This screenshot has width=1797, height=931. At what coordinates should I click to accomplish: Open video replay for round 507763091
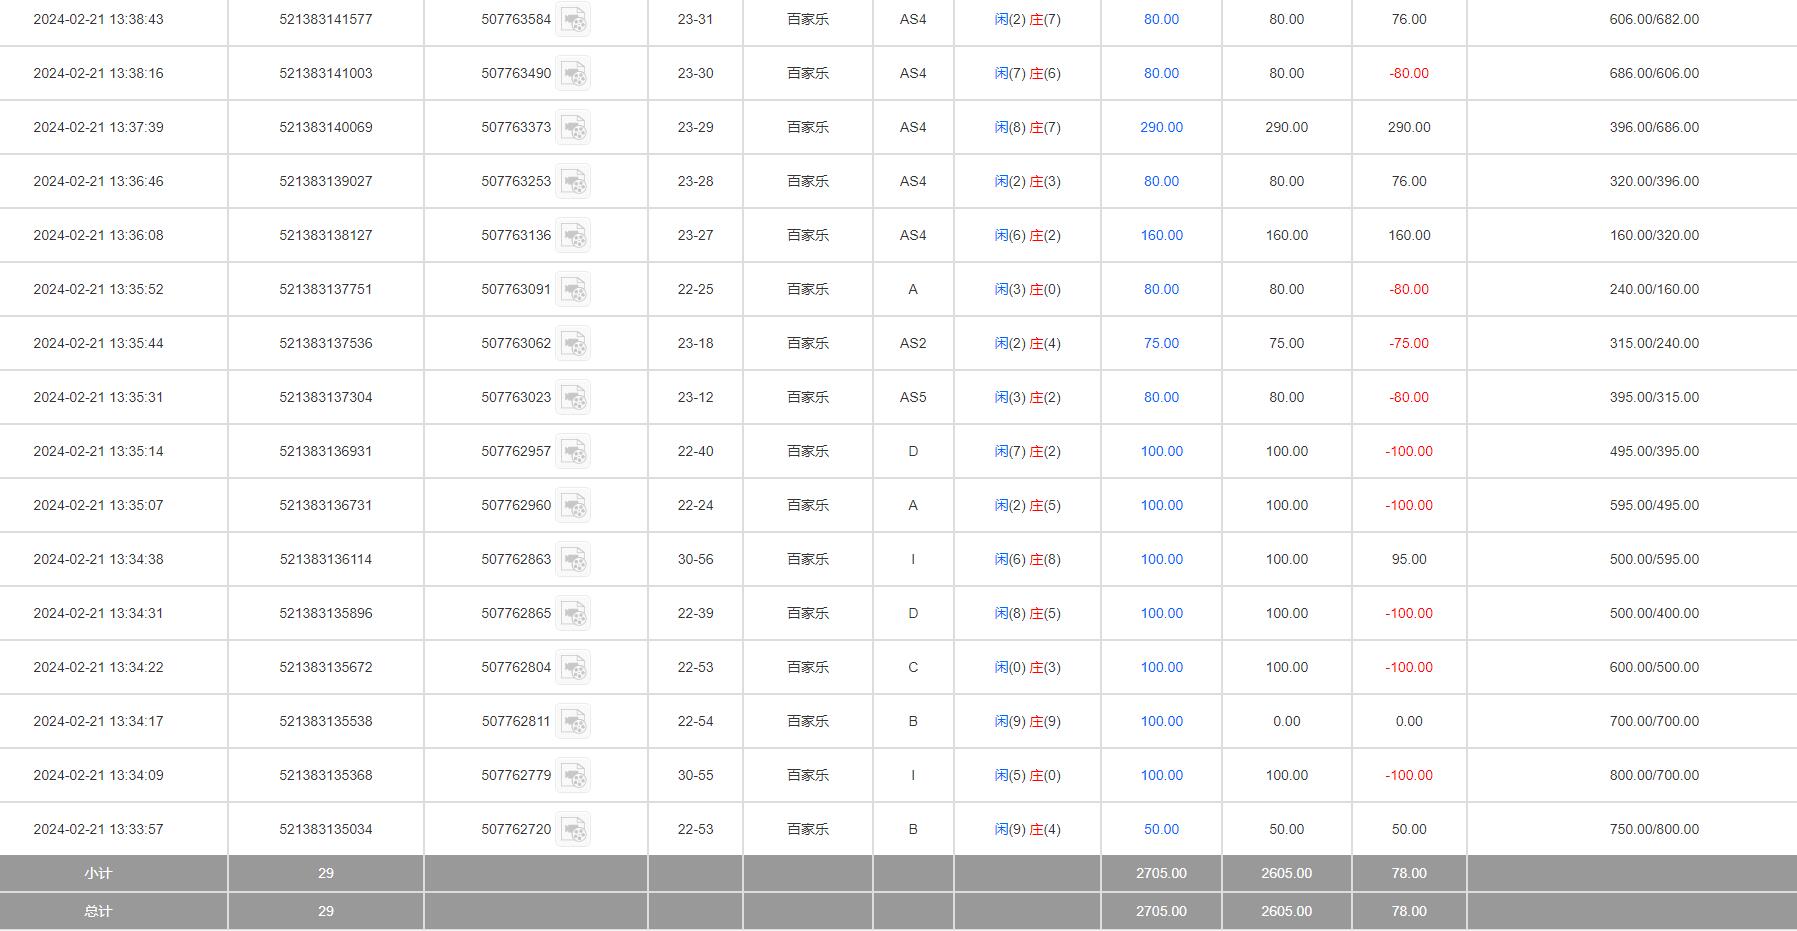(573, 290)
